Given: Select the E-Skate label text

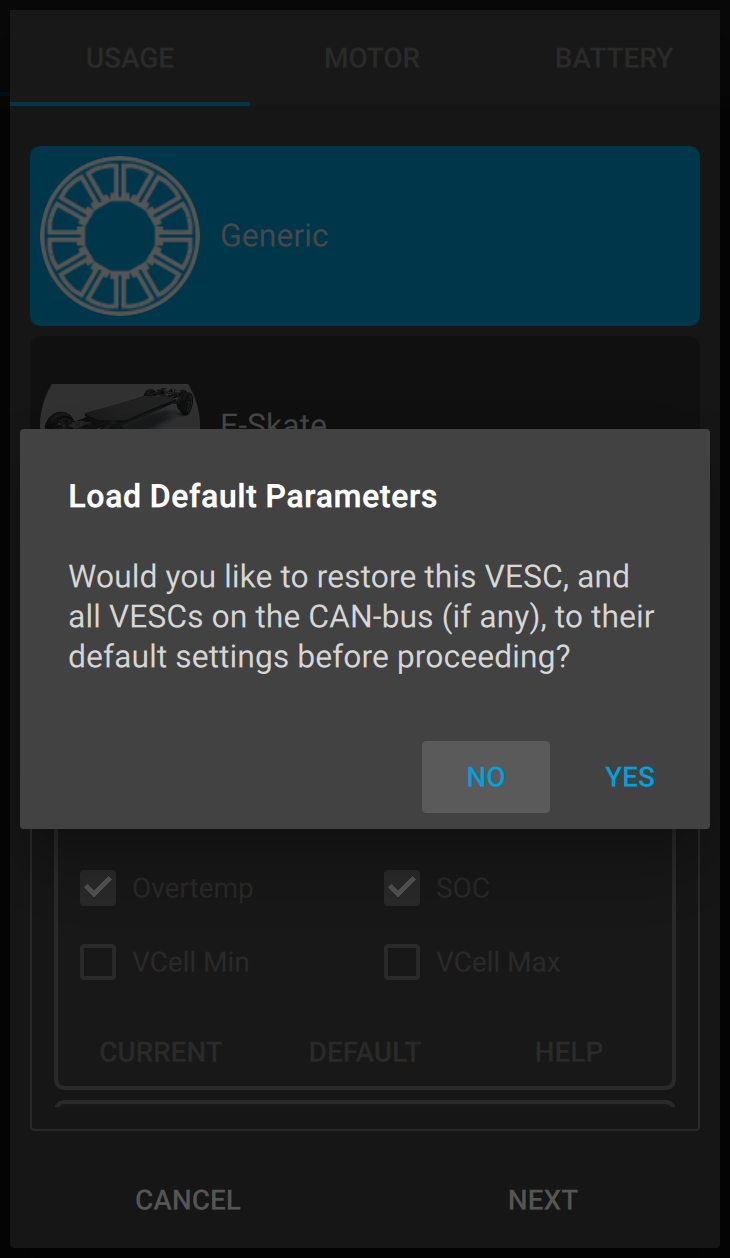Looking at the screenshot, I should click(x=274, y=421).
